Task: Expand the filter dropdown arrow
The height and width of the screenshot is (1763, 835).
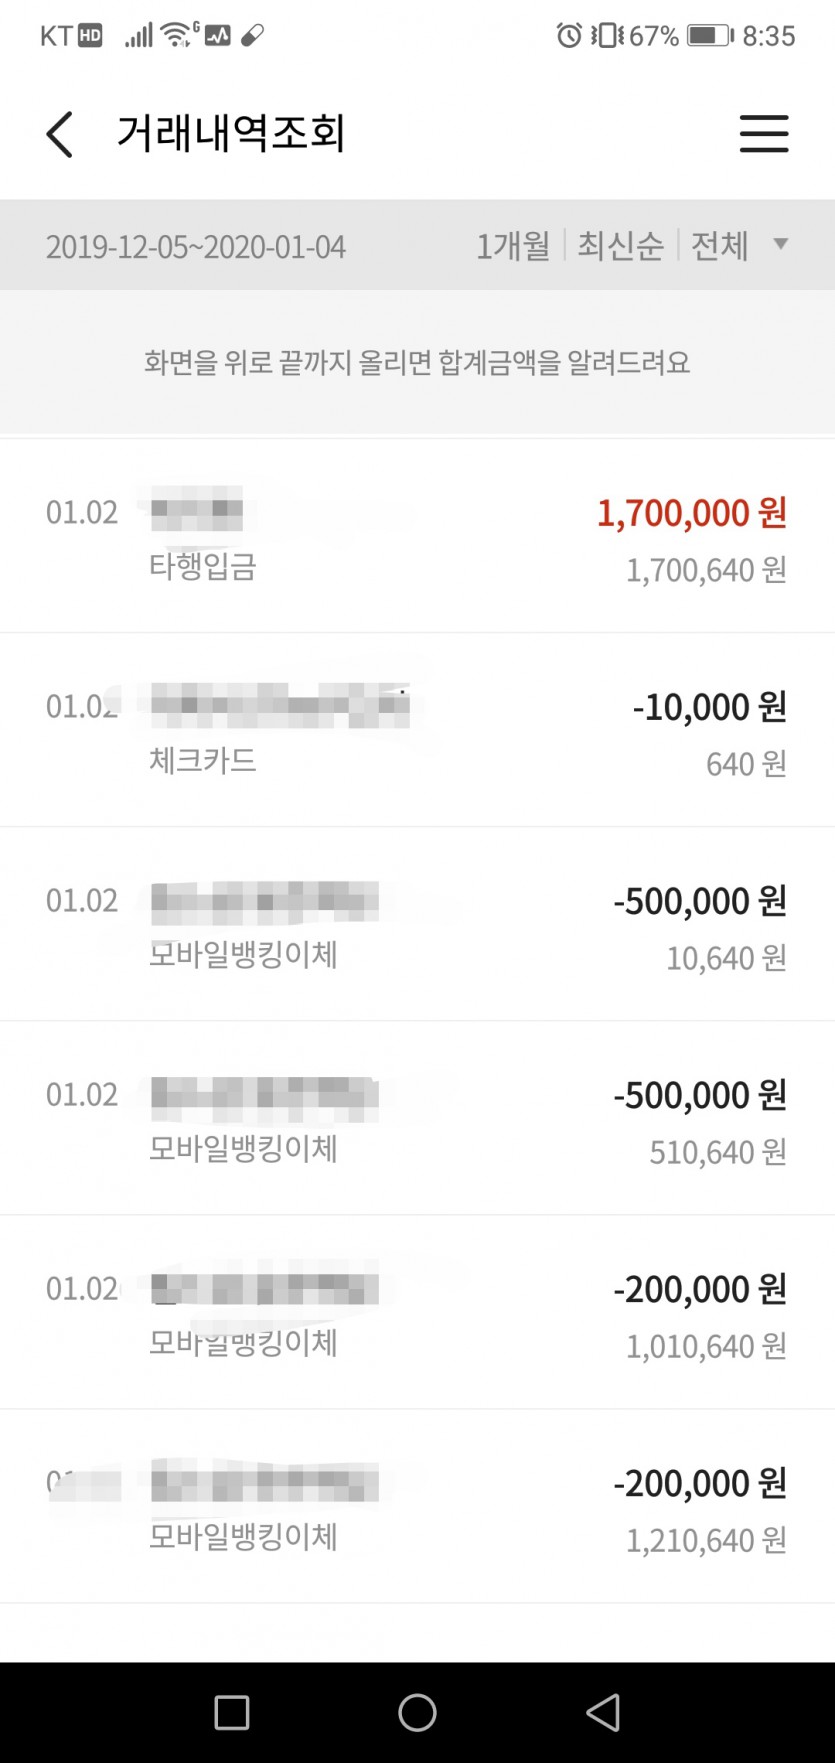Action: coord(781,244)
